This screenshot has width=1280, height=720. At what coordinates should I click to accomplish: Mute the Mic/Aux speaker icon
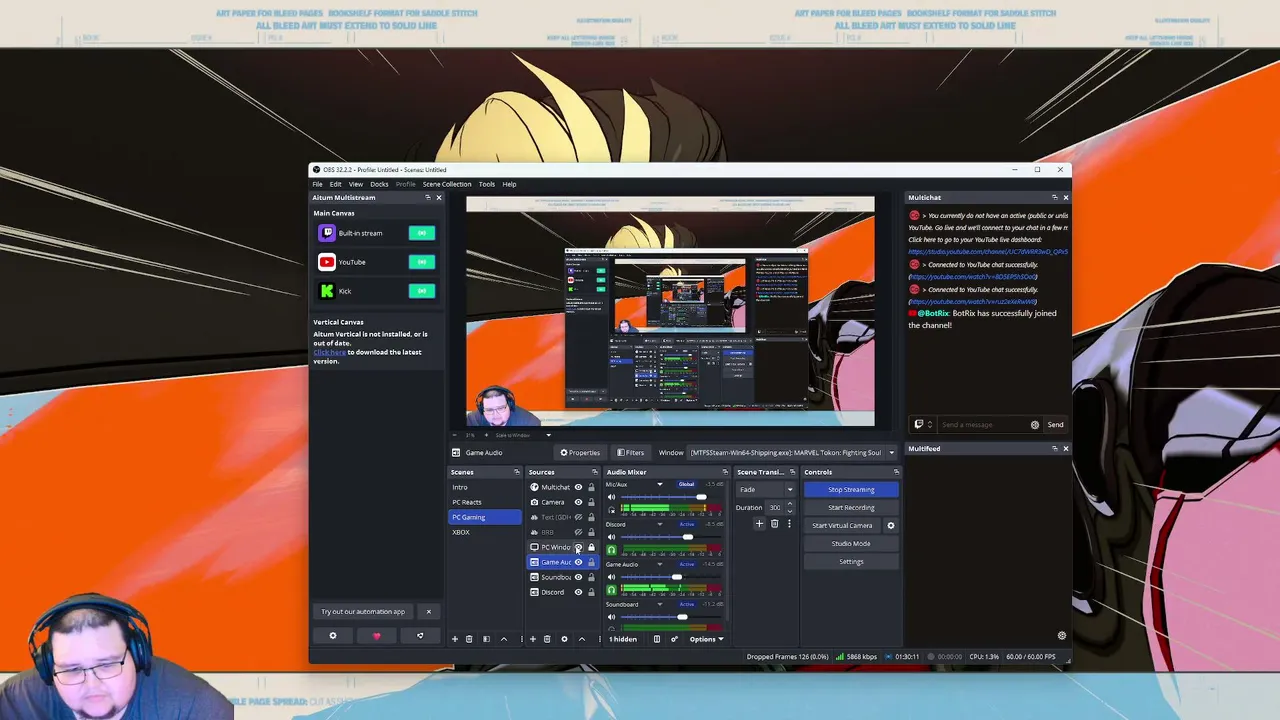click(611, 497)
